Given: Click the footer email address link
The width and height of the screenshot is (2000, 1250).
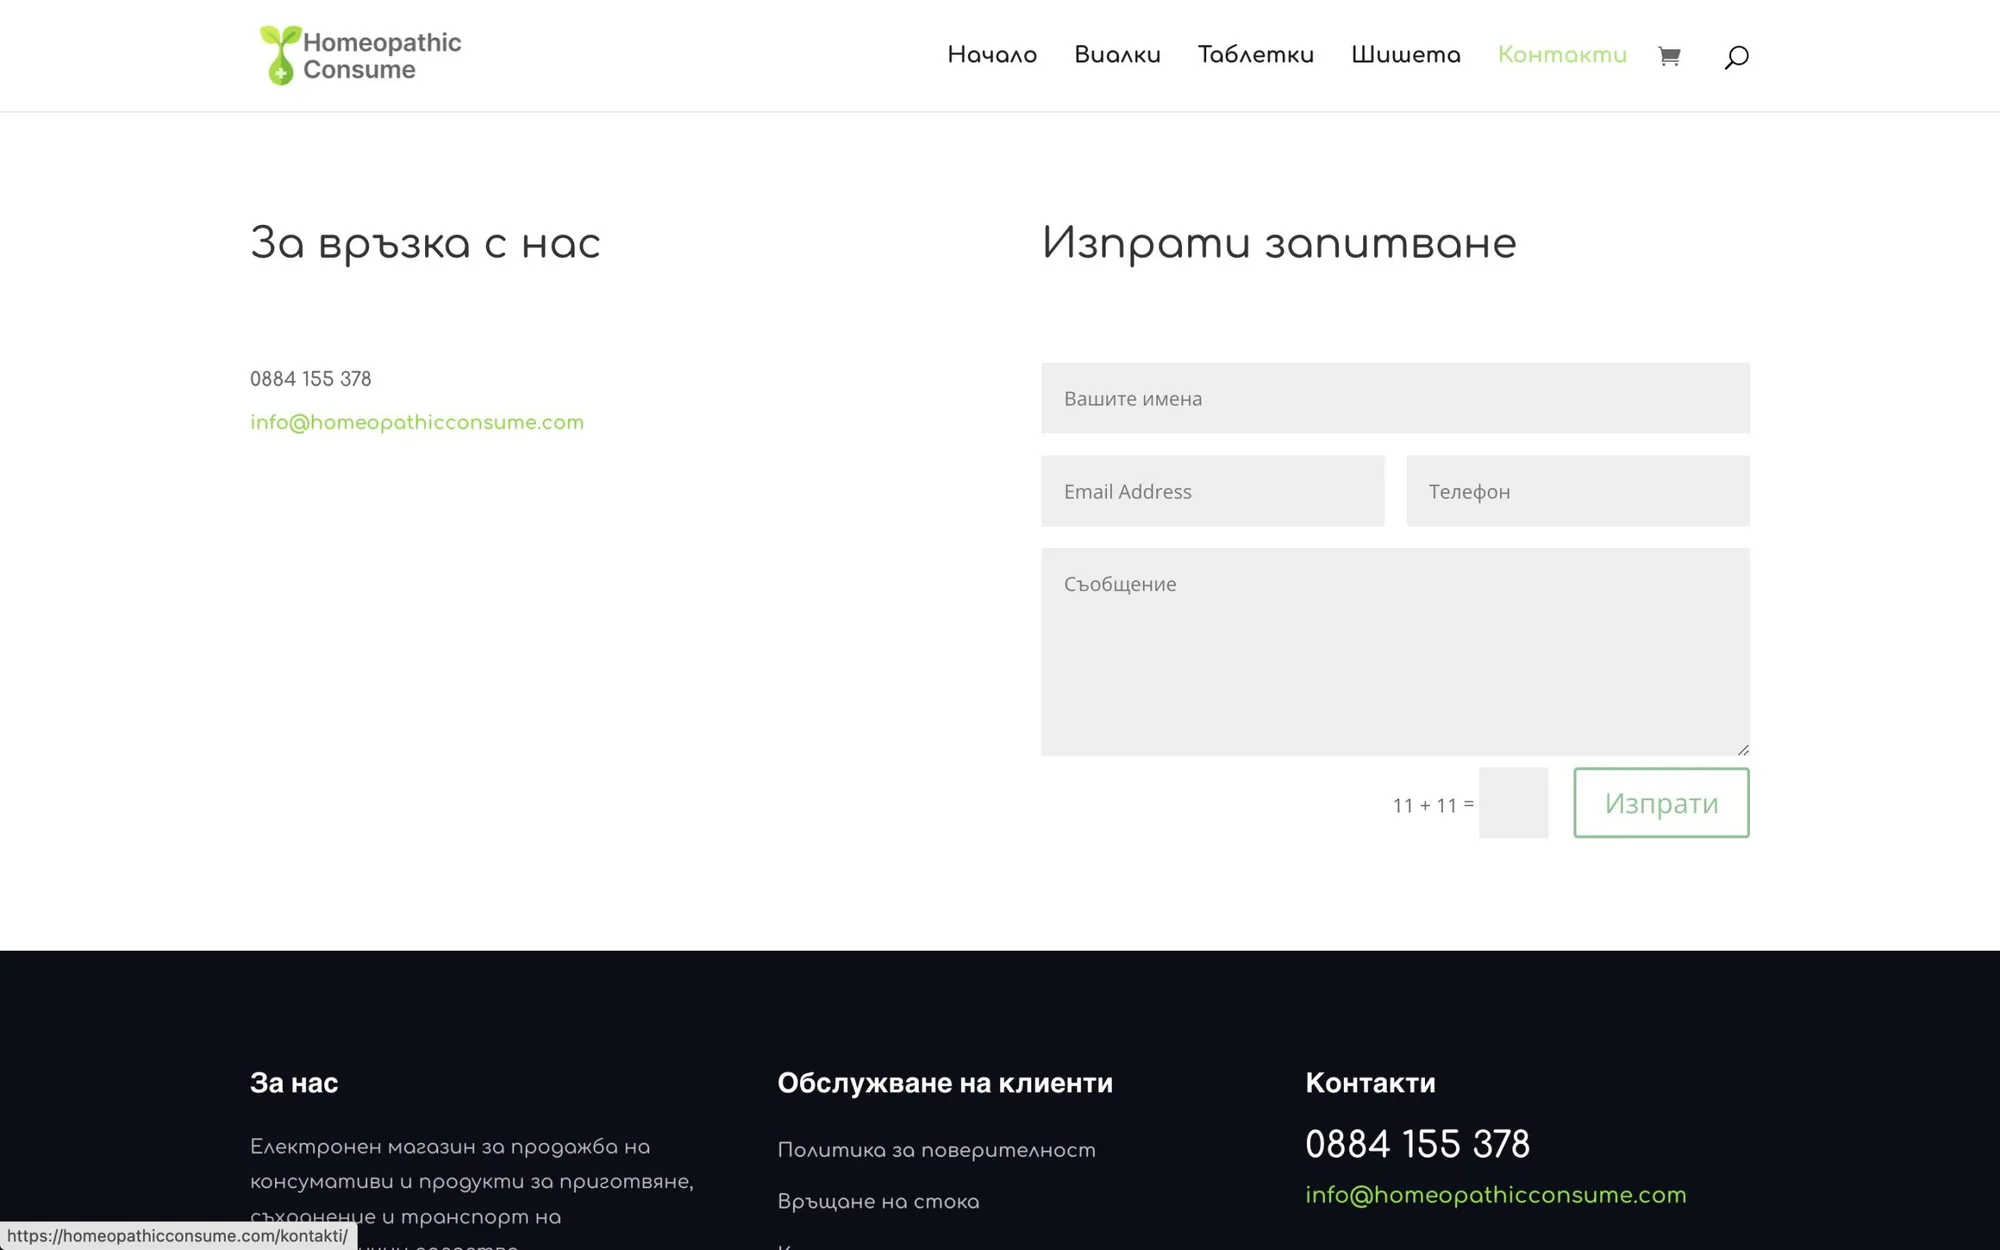Looking at the screenshot, I should [1495, 1195].
